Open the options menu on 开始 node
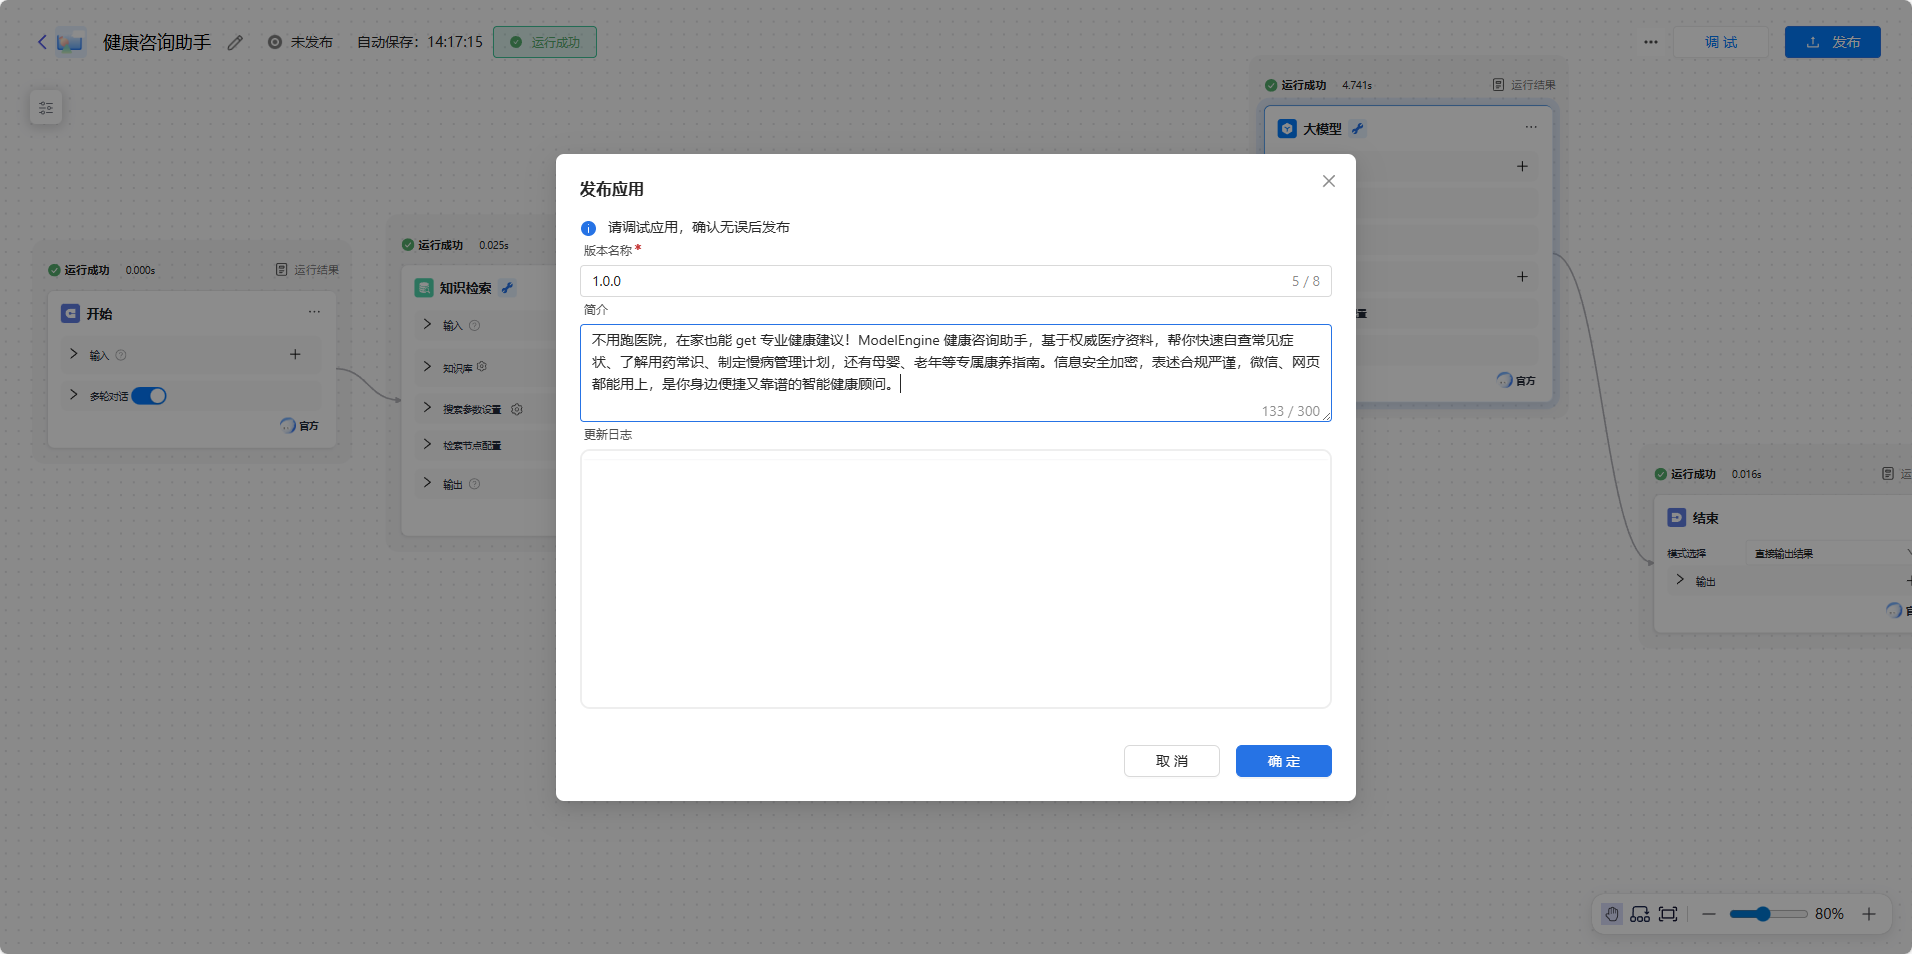The width and height of the screenshot is (1912, 954). [x=314, y=311]
